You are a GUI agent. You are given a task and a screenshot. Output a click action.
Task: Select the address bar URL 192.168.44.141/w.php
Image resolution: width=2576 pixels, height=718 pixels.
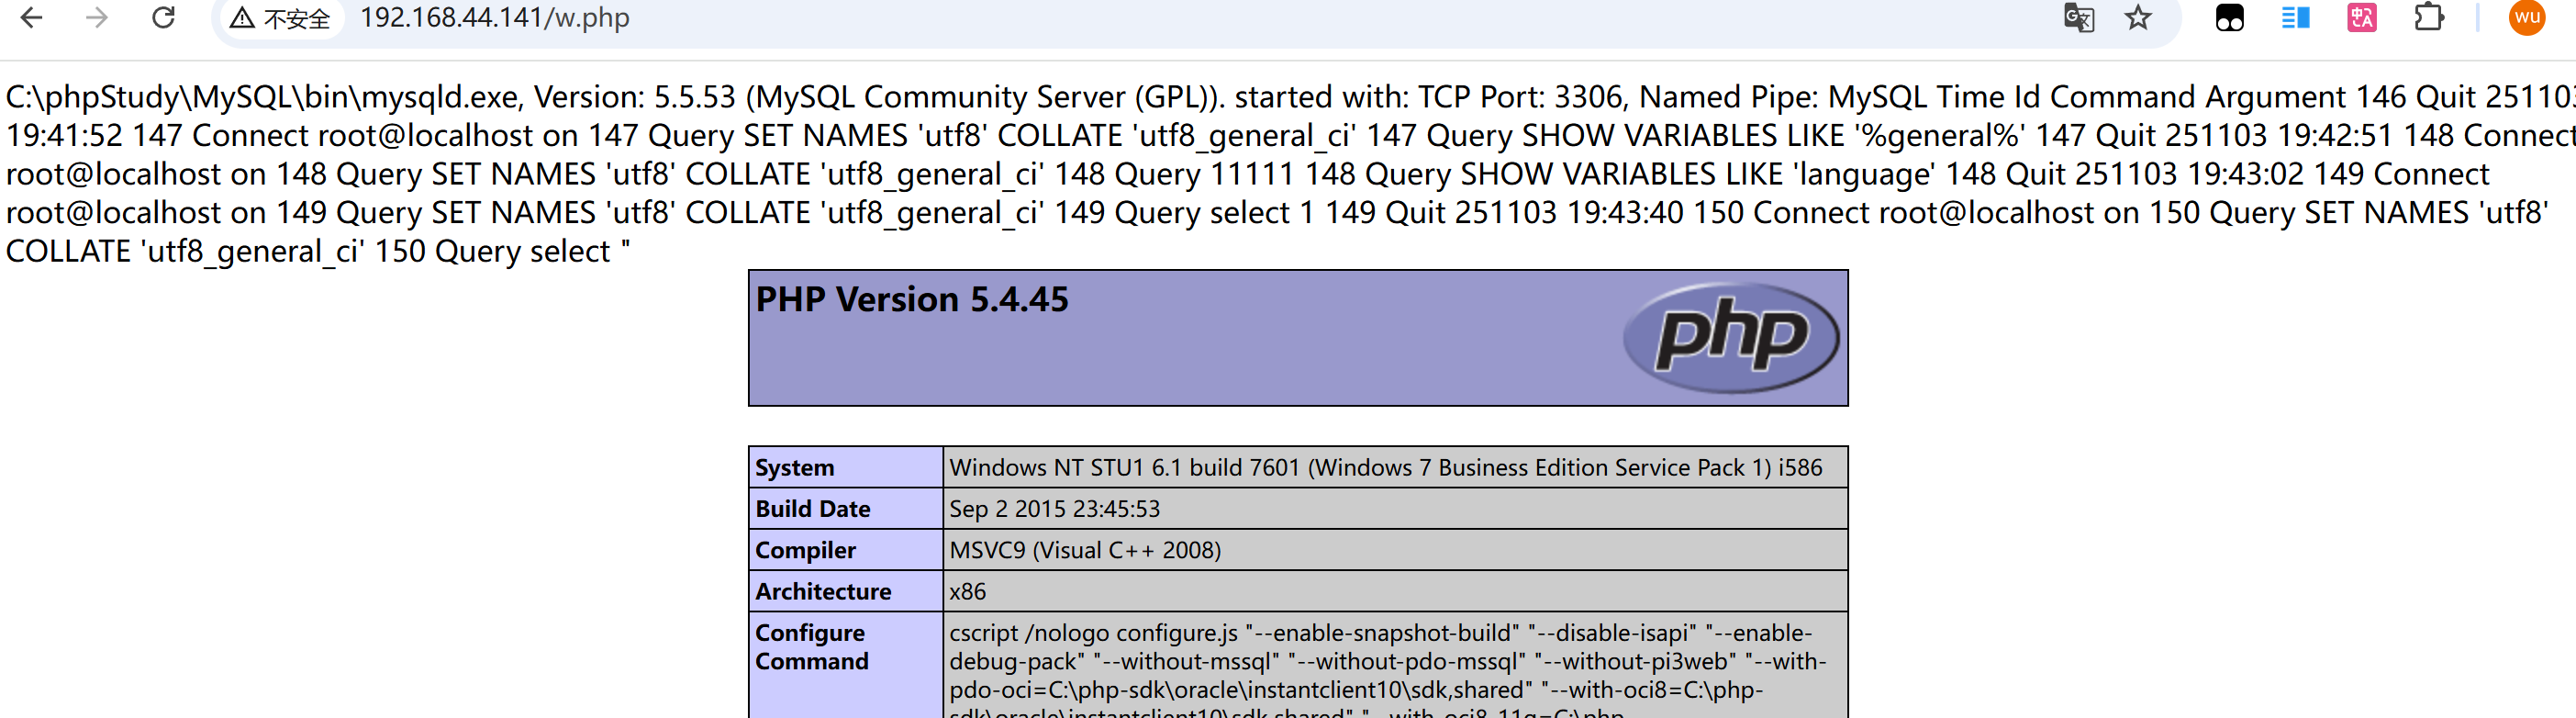[495, 18]
